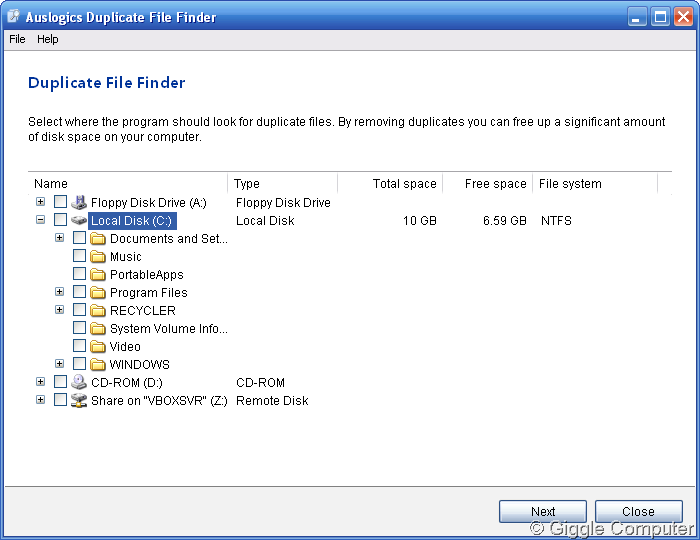The height and width of the screenshot is (540, 700).
Task: Expand the Floppy Disk Drive (A:) node
Action: click(41, 202)
